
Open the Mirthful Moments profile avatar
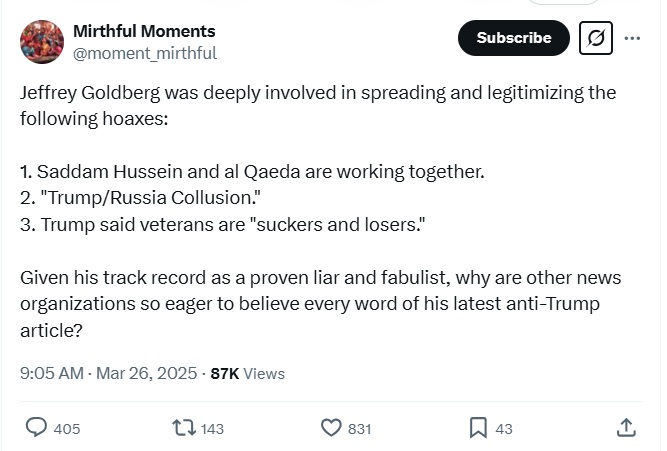(42, 42)
